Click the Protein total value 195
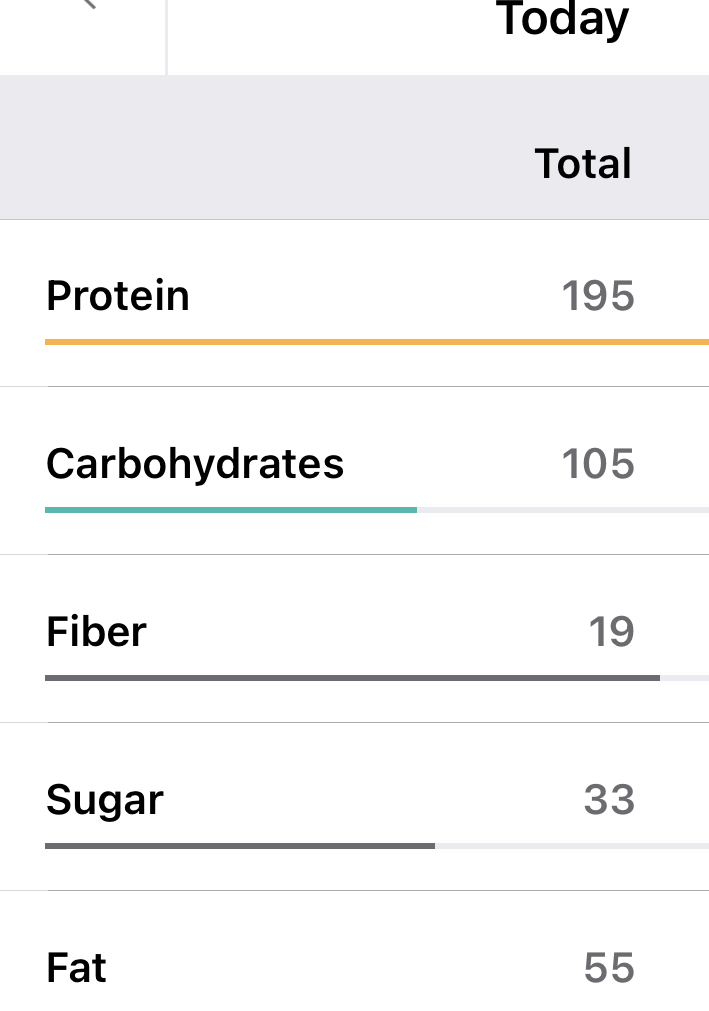The height and width of the screenshot is (1011, 709). pyautogui.click(x=598, y=296)
